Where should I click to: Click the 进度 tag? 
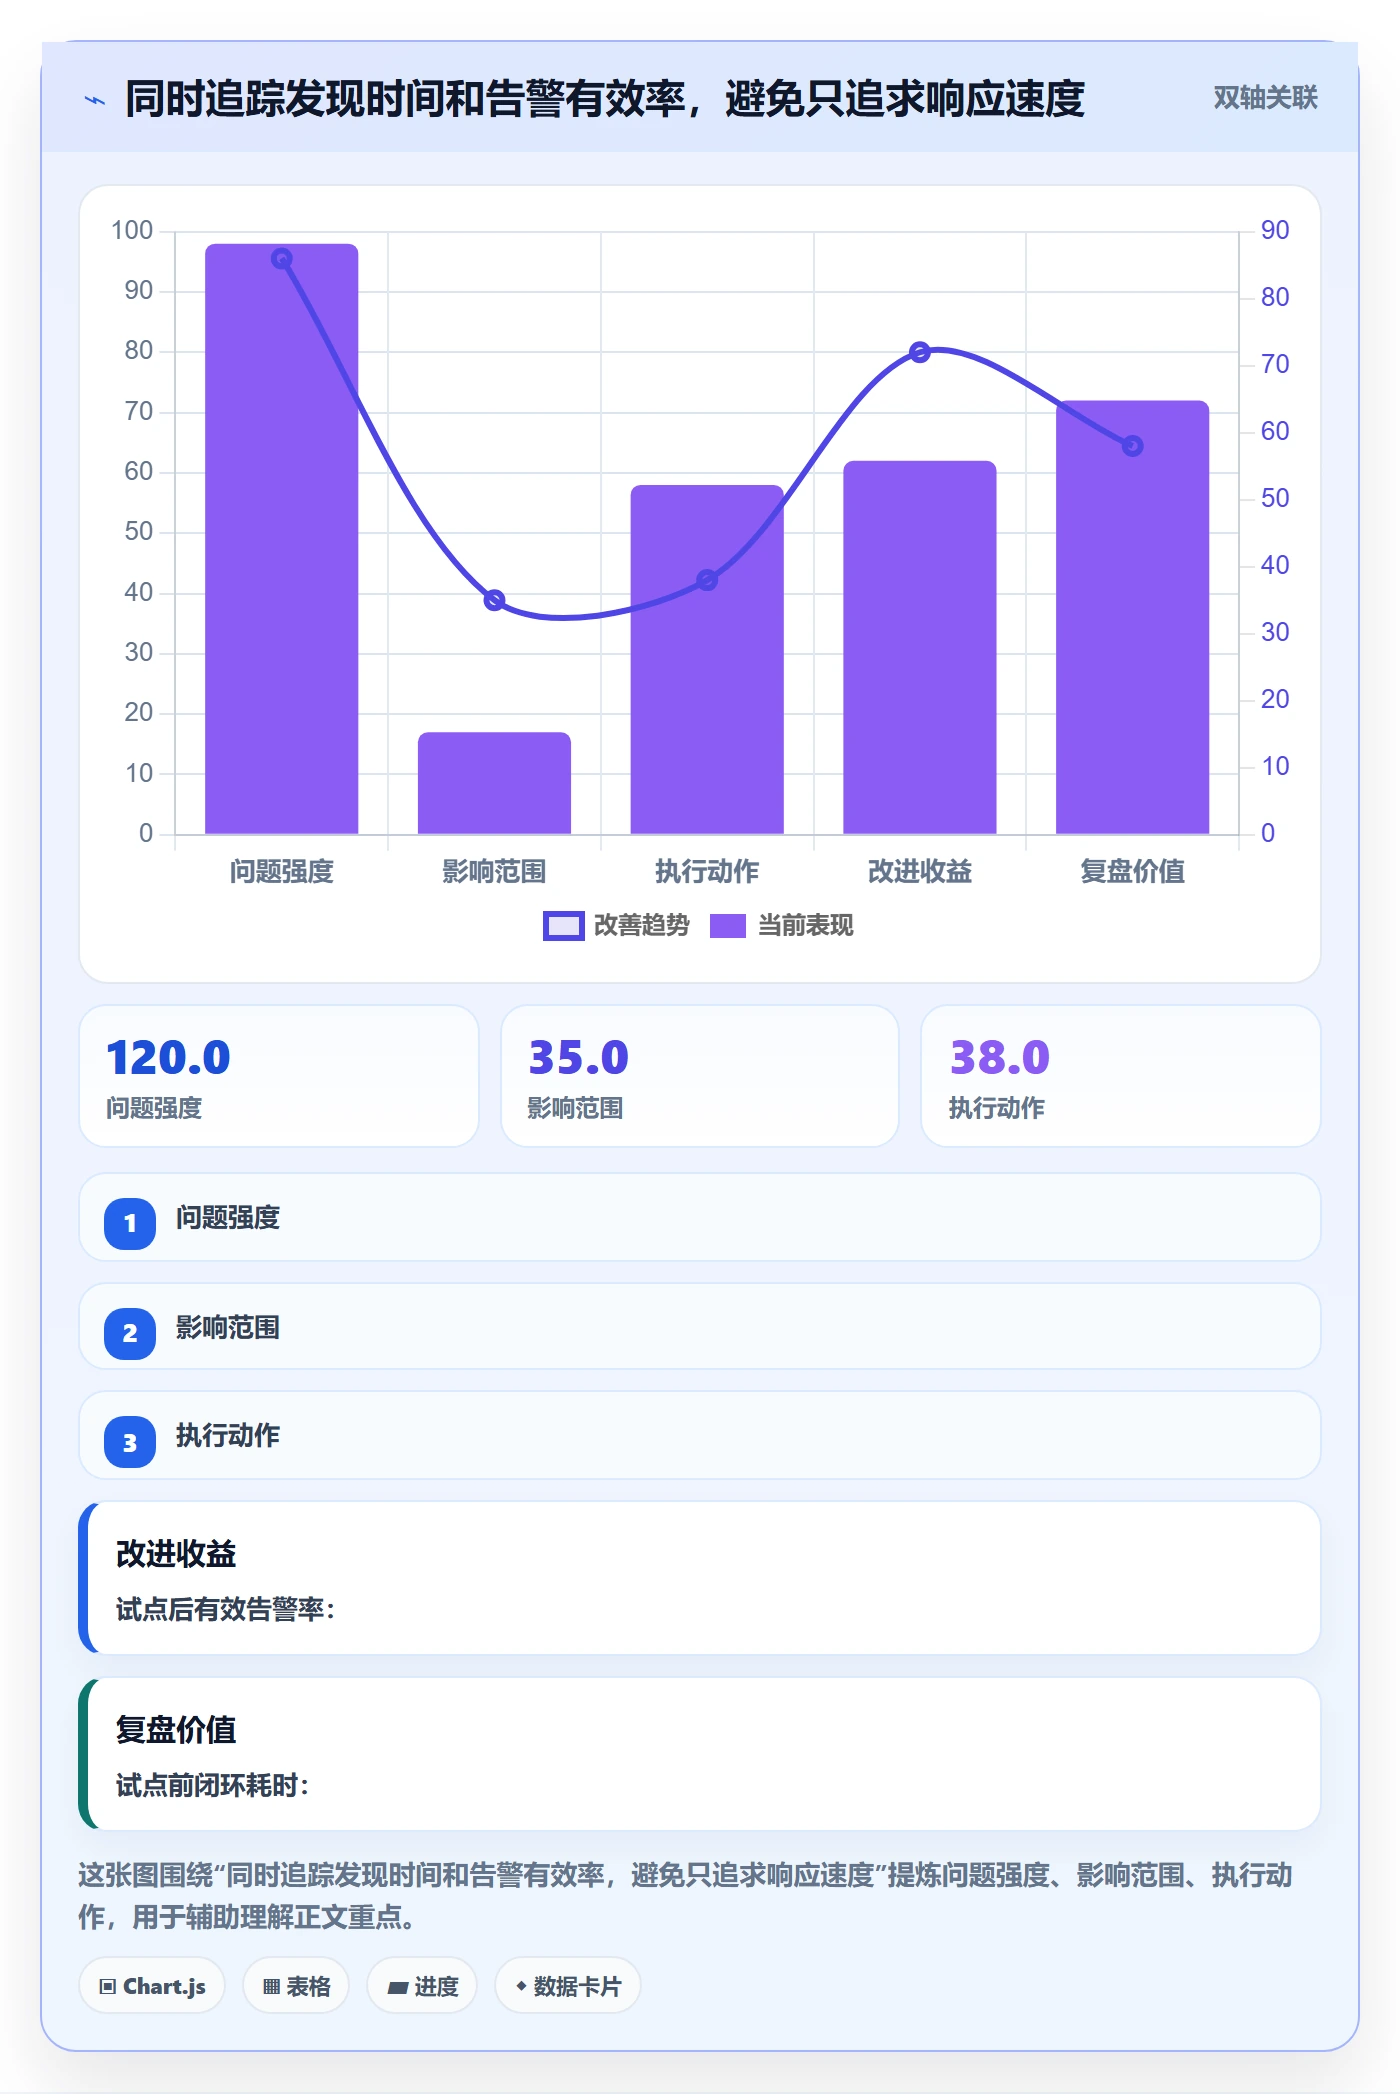[422, 1986]
